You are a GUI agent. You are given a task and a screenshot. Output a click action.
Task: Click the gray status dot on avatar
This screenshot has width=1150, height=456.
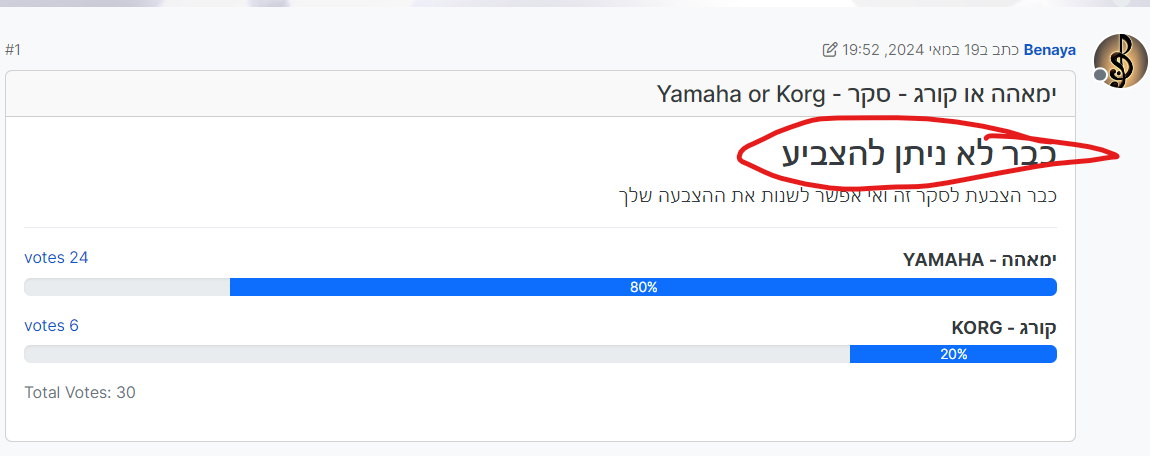coord(1099,75)
